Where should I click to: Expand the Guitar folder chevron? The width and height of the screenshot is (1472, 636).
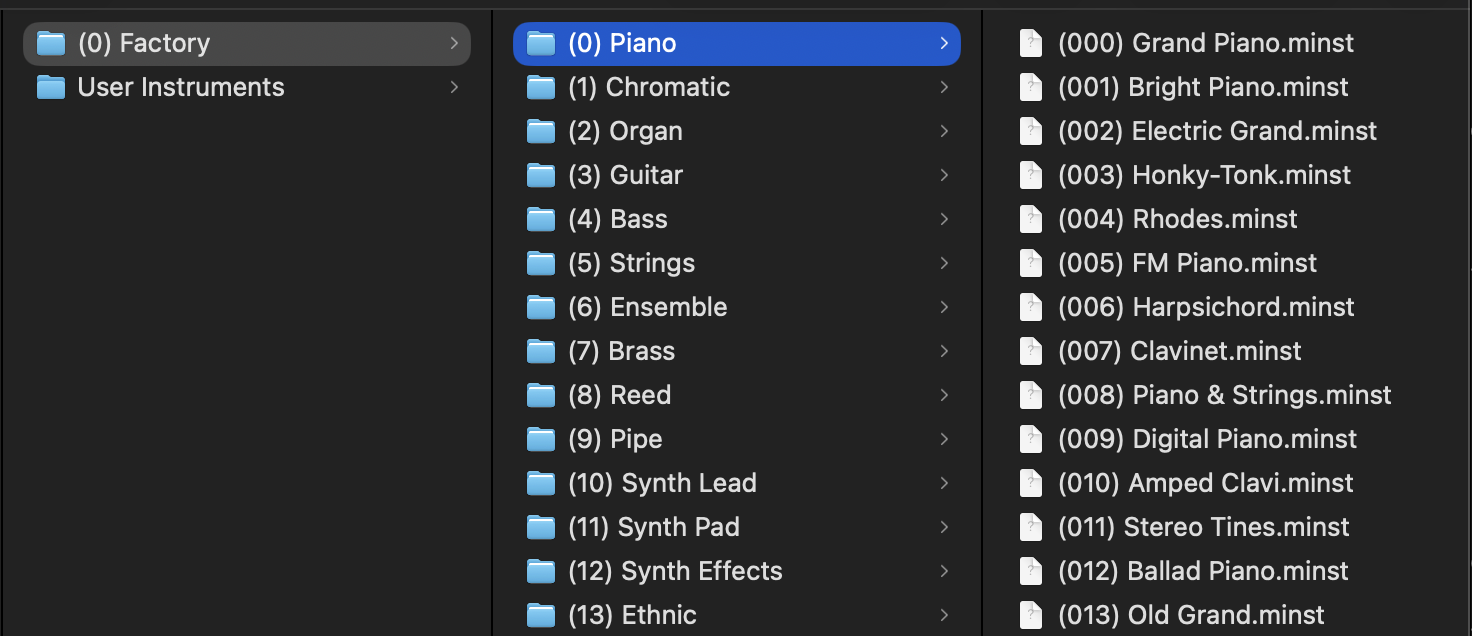tap(944, 176)
